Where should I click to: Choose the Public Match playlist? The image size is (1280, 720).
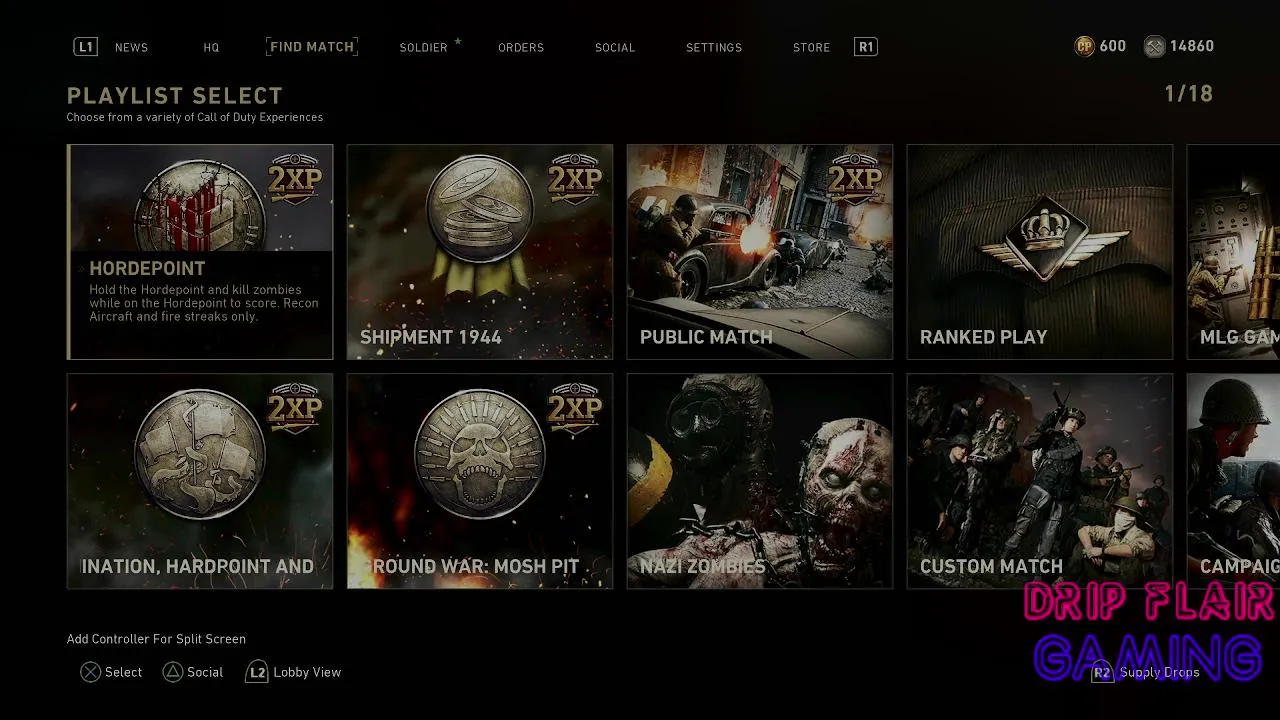coord(760,252)
